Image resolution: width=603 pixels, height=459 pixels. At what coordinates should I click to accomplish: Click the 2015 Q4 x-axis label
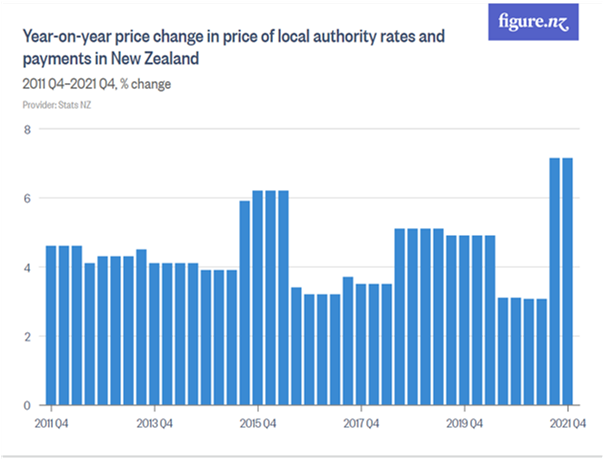click(257, 422)
